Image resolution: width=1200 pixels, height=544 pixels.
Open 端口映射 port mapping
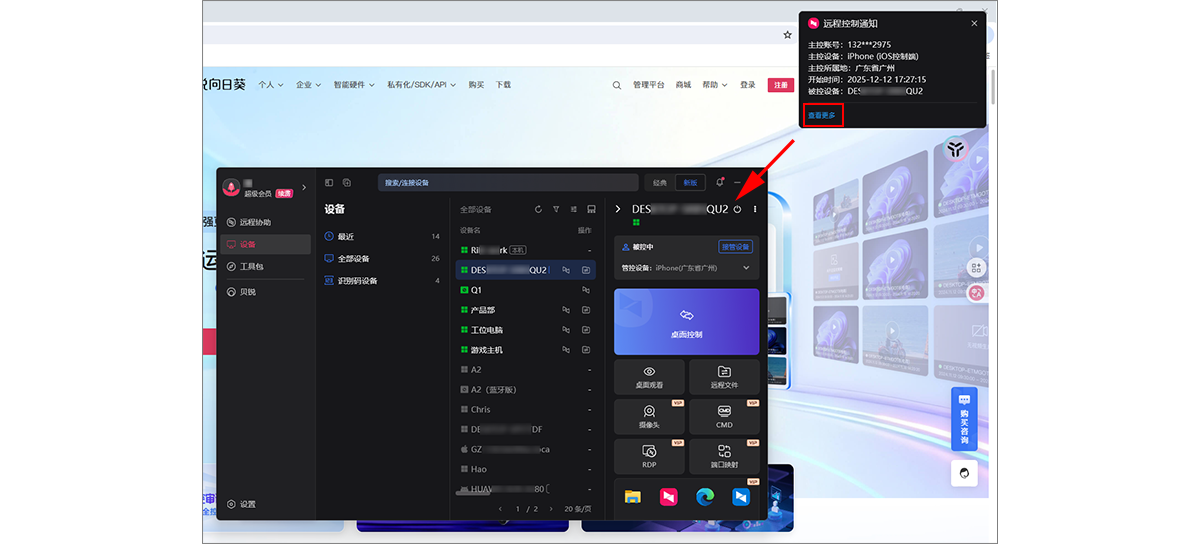point(724,456)
